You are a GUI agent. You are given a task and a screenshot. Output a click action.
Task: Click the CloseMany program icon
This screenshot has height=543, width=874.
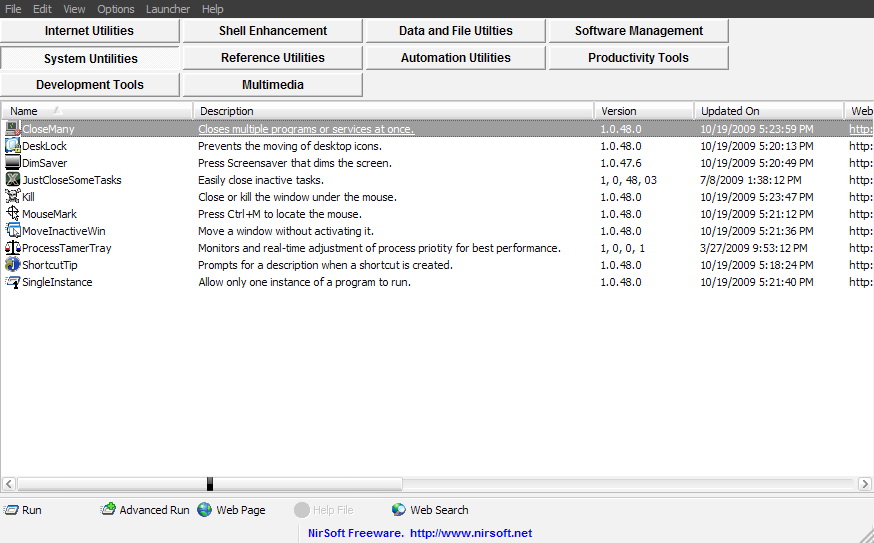(13, 129)
